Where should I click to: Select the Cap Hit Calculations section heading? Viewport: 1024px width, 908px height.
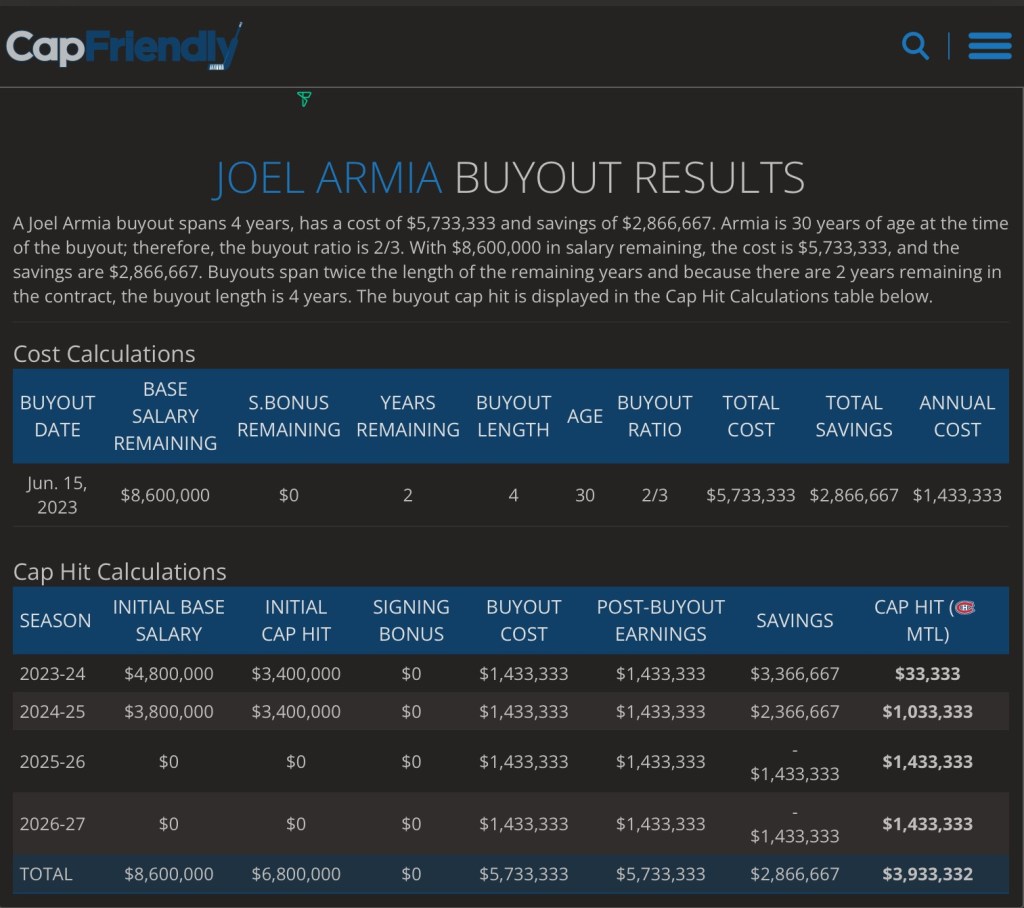pyautogui.click(x=120, y=571)
